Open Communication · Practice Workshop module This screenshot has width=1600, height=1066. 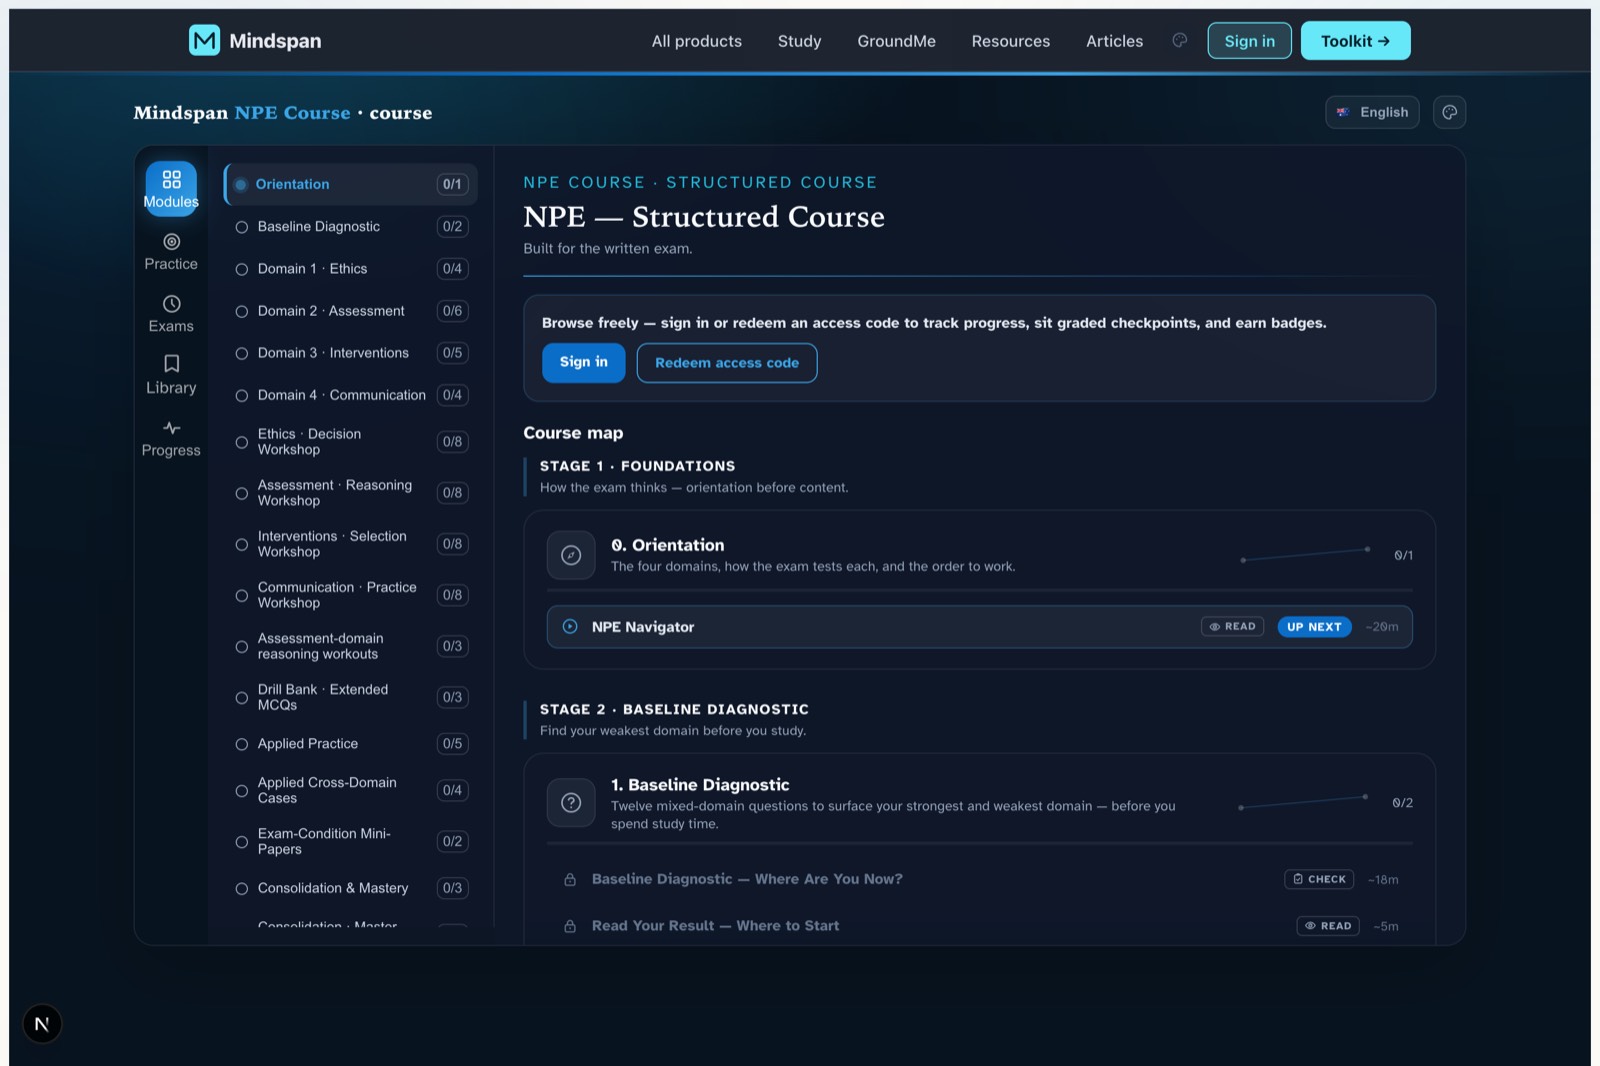click(x=350, y=595)
